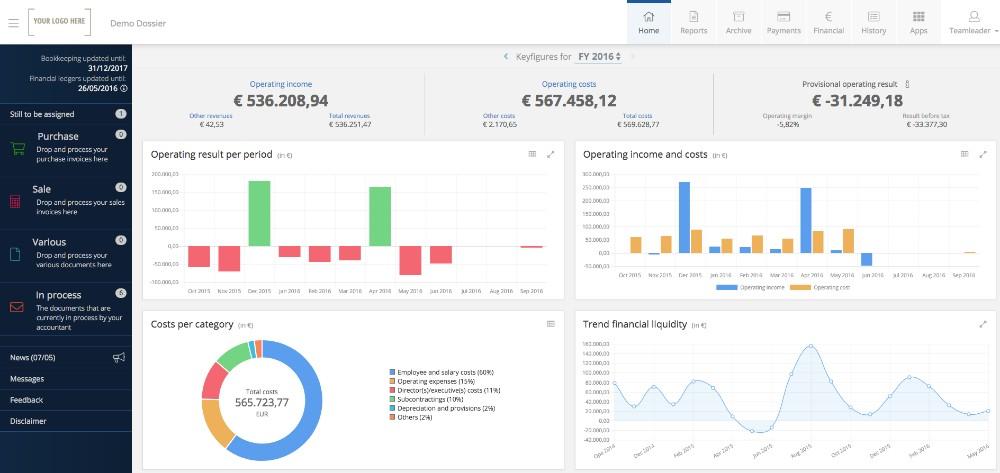The image size is (1000, 473).
Task: Switch to the Reports tab
Action: click(694, 22)
